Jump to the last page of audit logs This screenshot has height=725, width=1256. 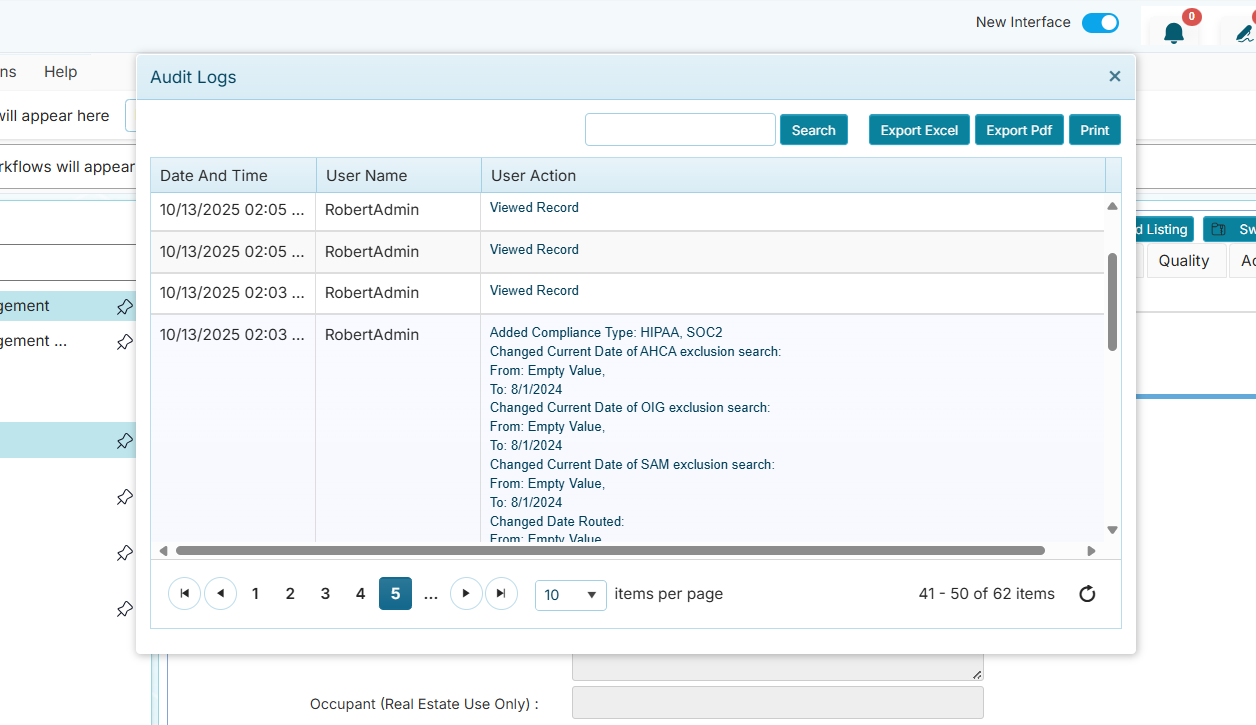tap(501, 593)
